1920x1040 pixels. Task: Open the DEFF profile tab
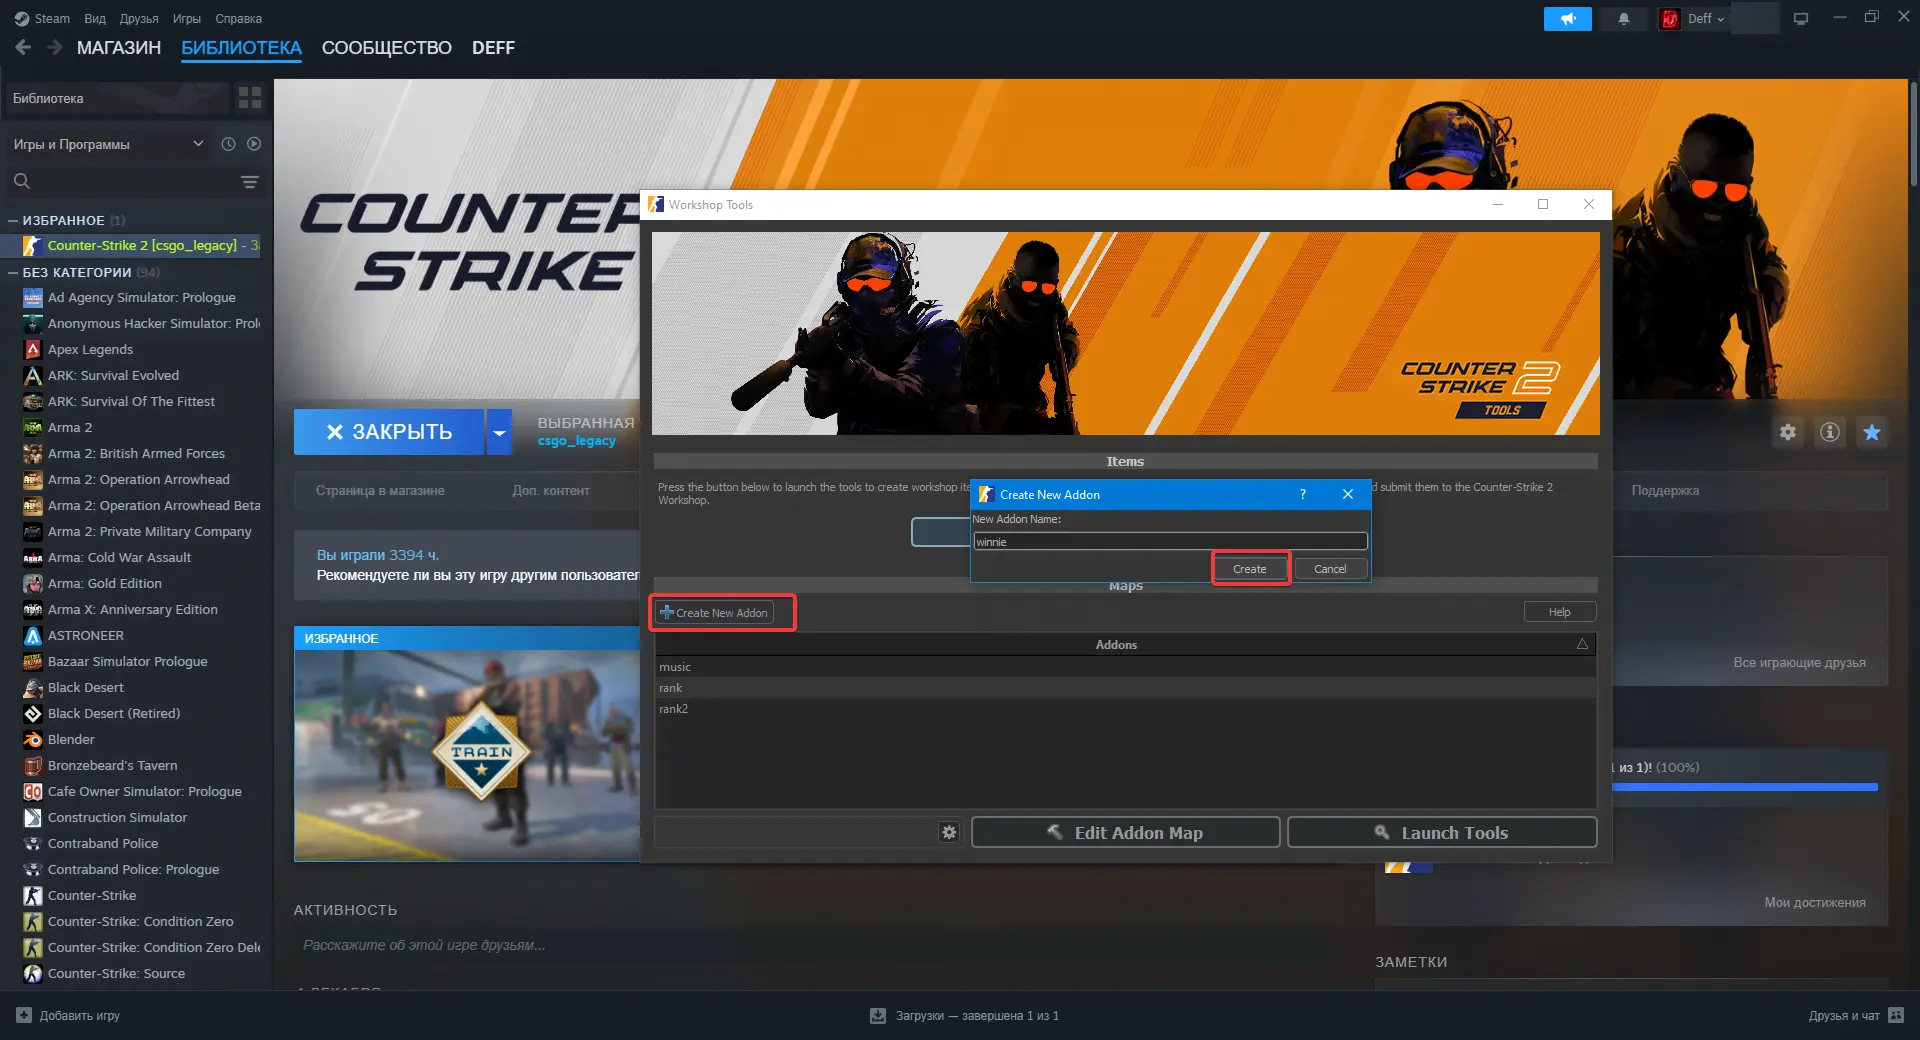(x=493, y=48)
